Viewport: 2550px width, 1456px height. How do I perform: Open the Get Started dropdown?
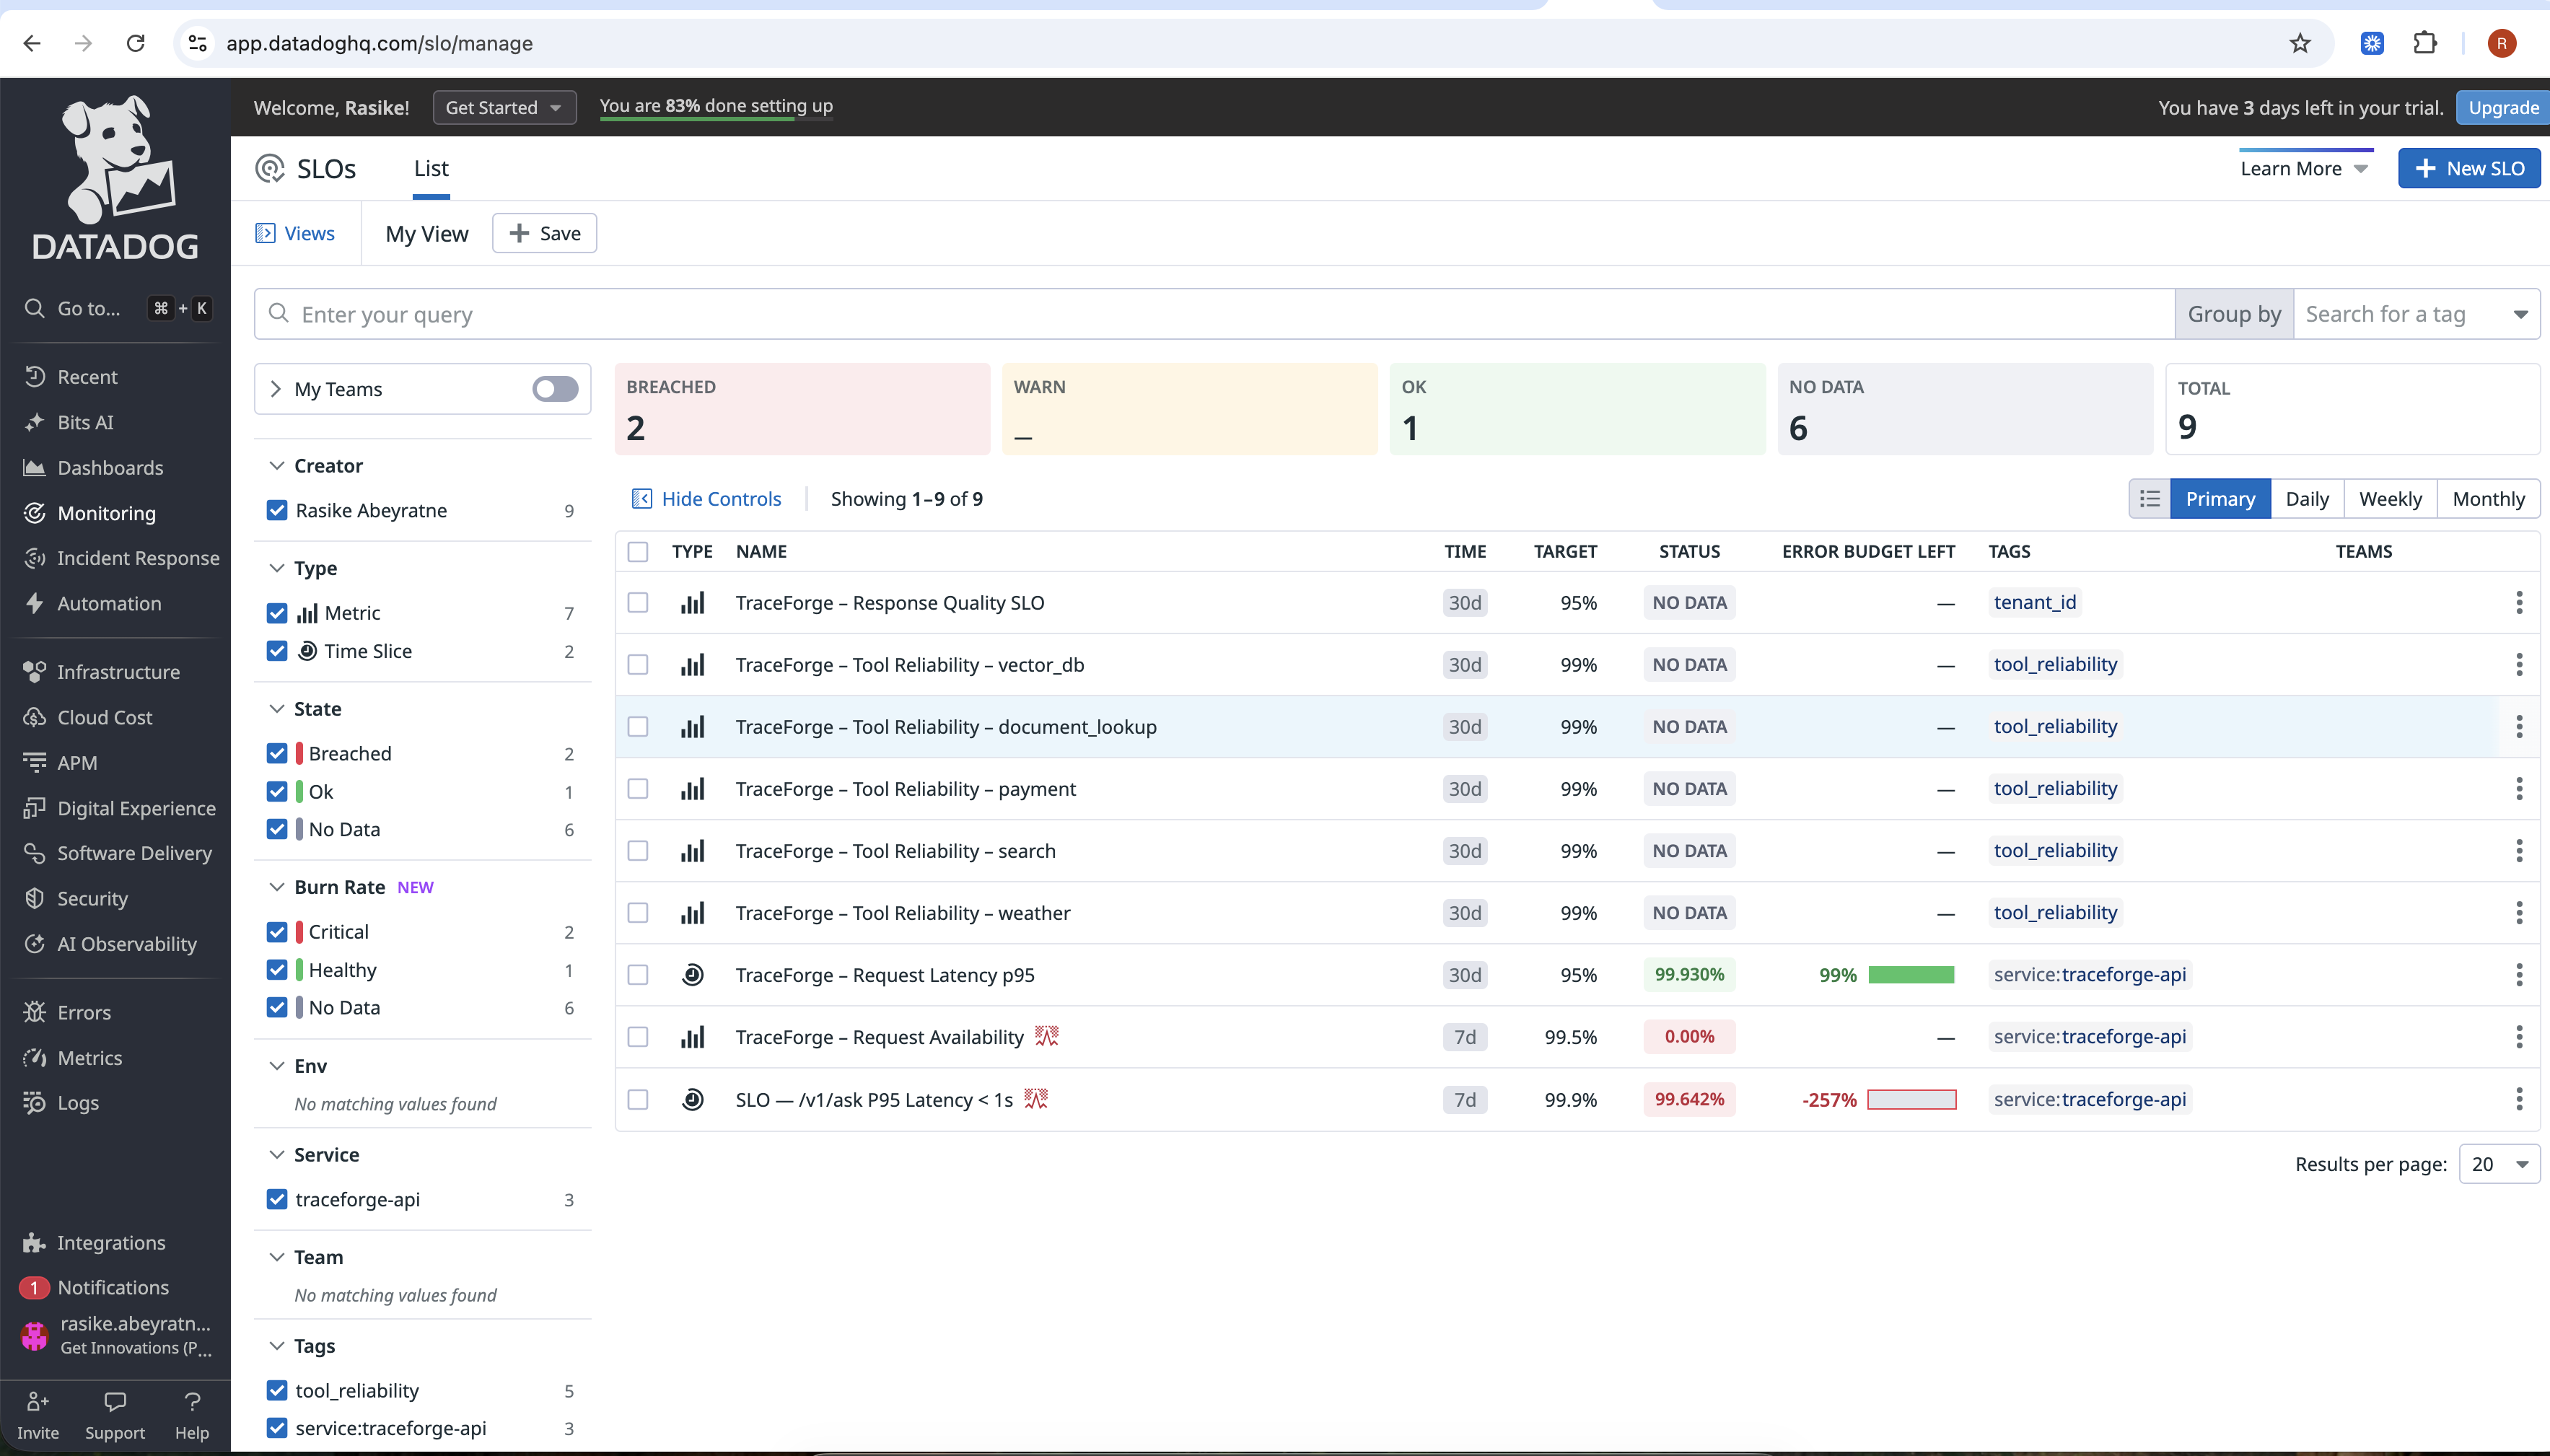tap(504, 107)
